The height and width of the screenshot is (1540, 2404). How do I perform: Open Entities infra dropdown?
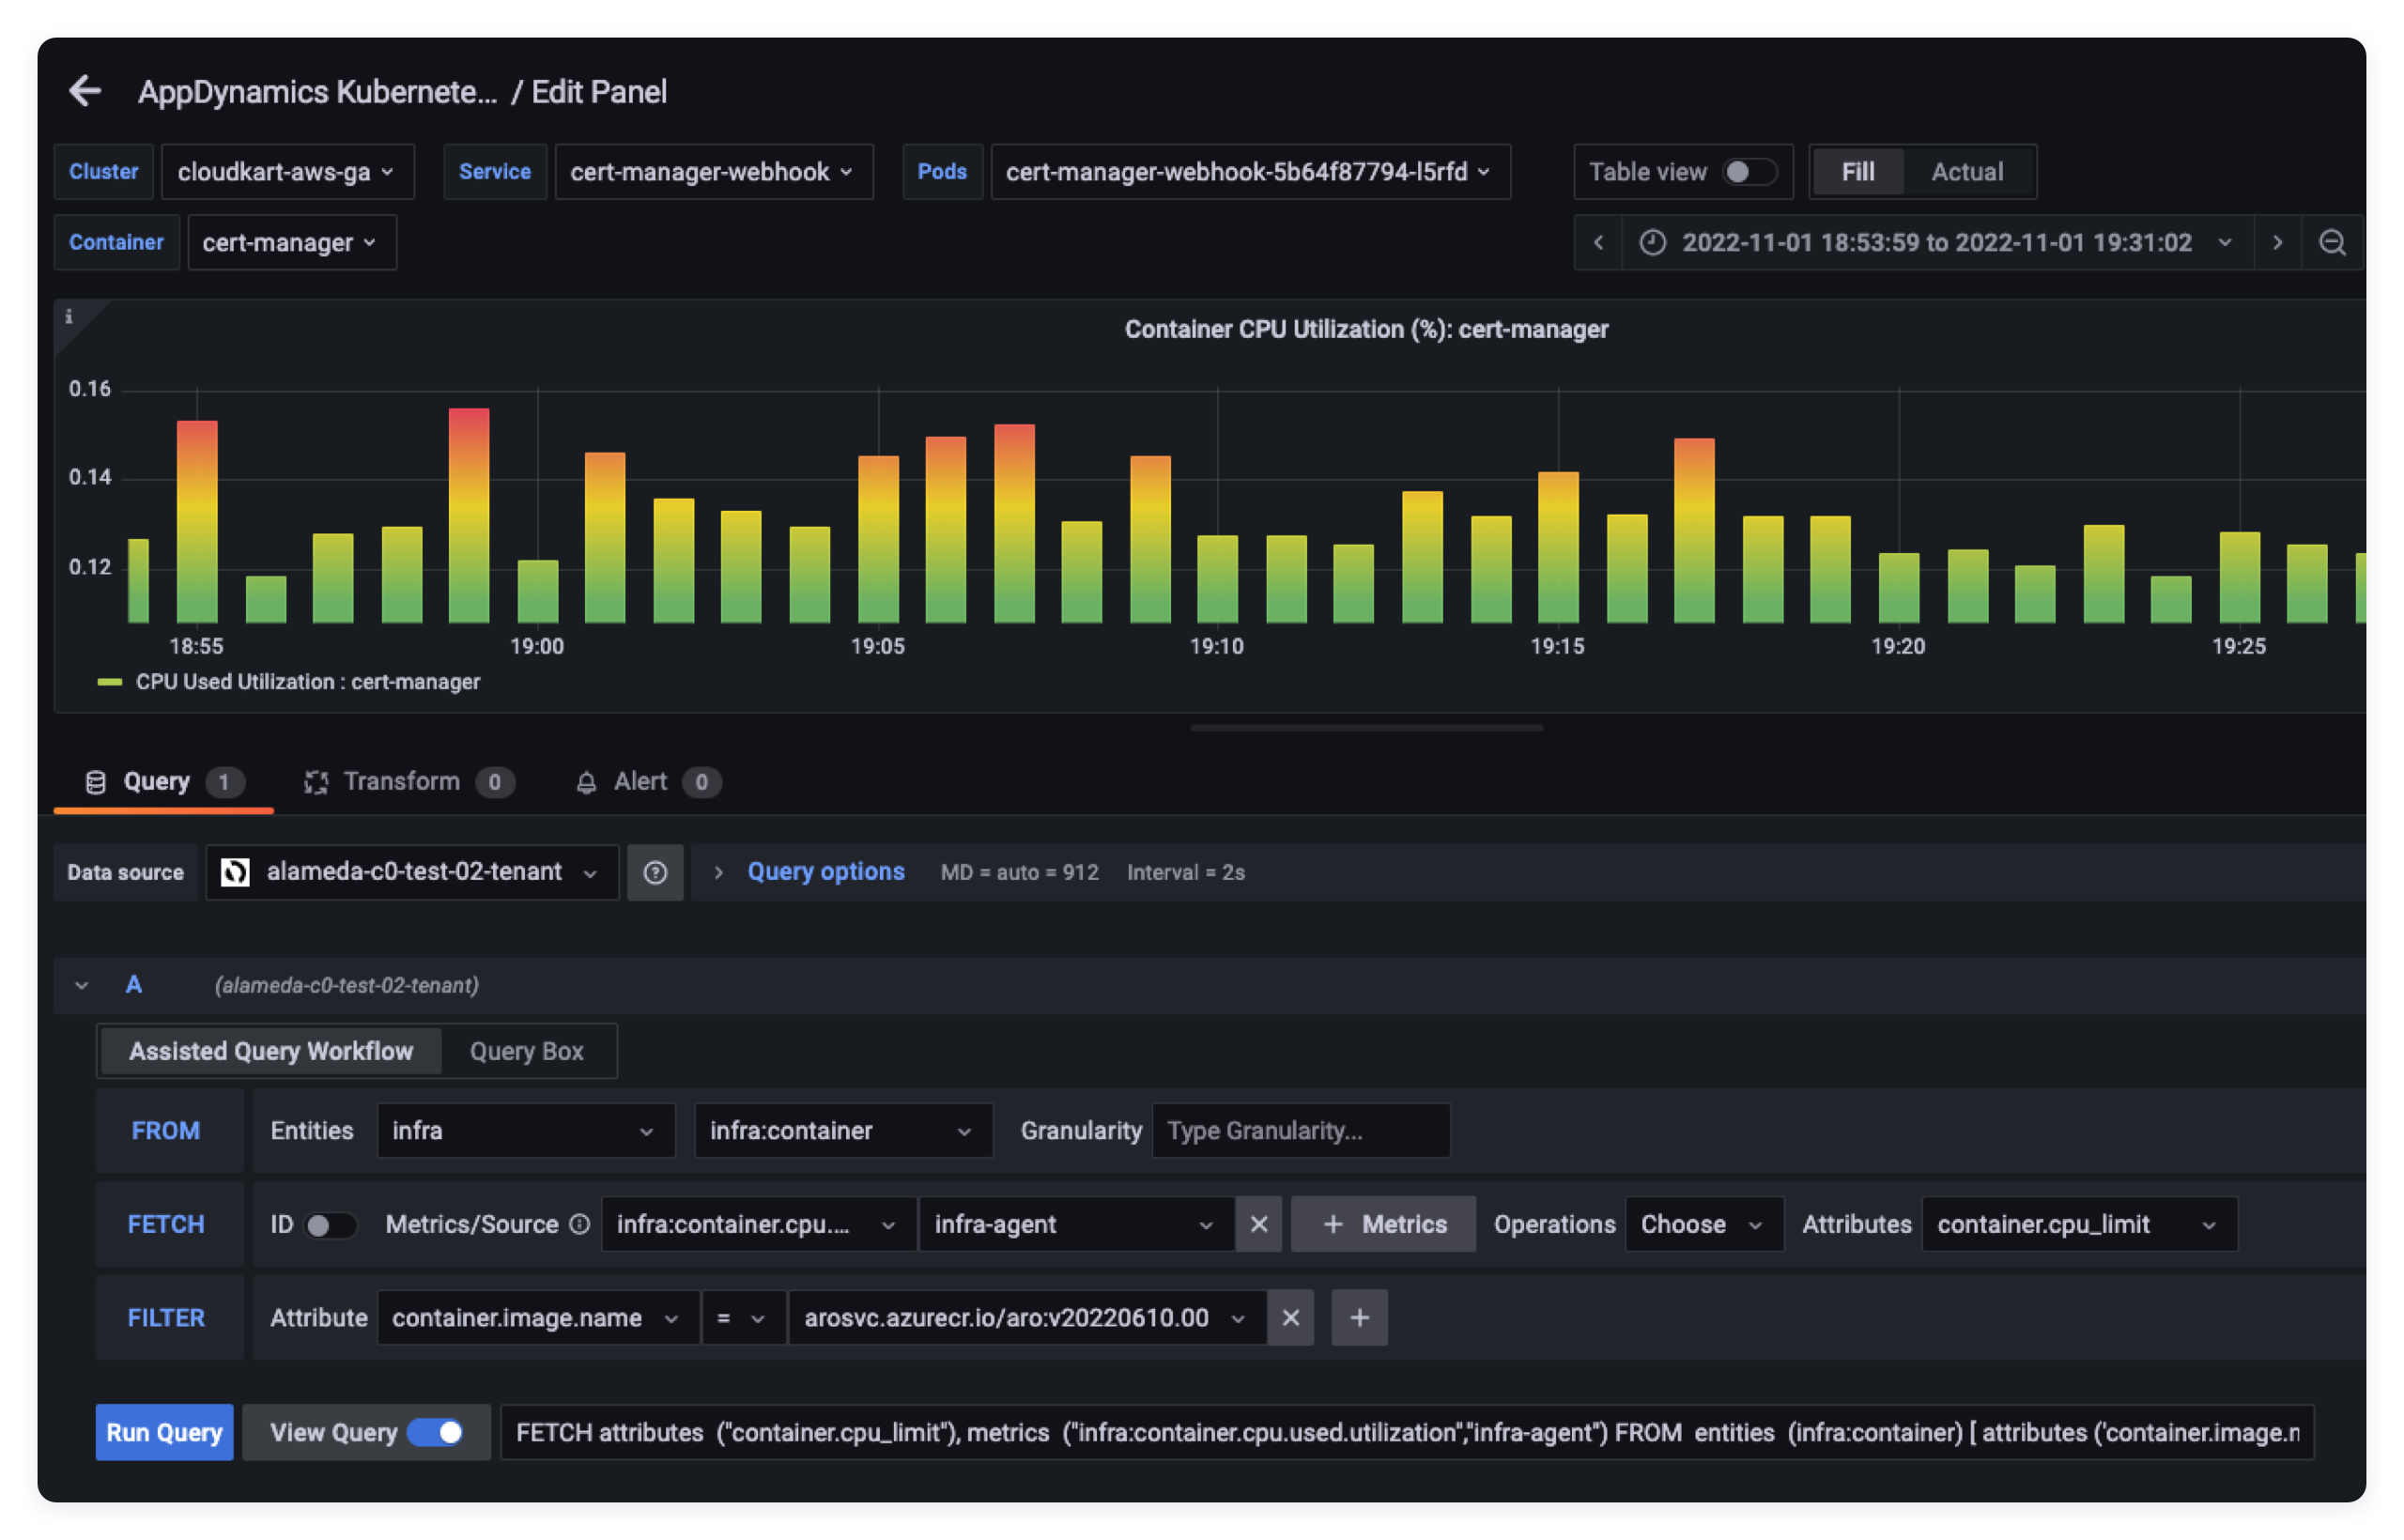pos(526,1131)
